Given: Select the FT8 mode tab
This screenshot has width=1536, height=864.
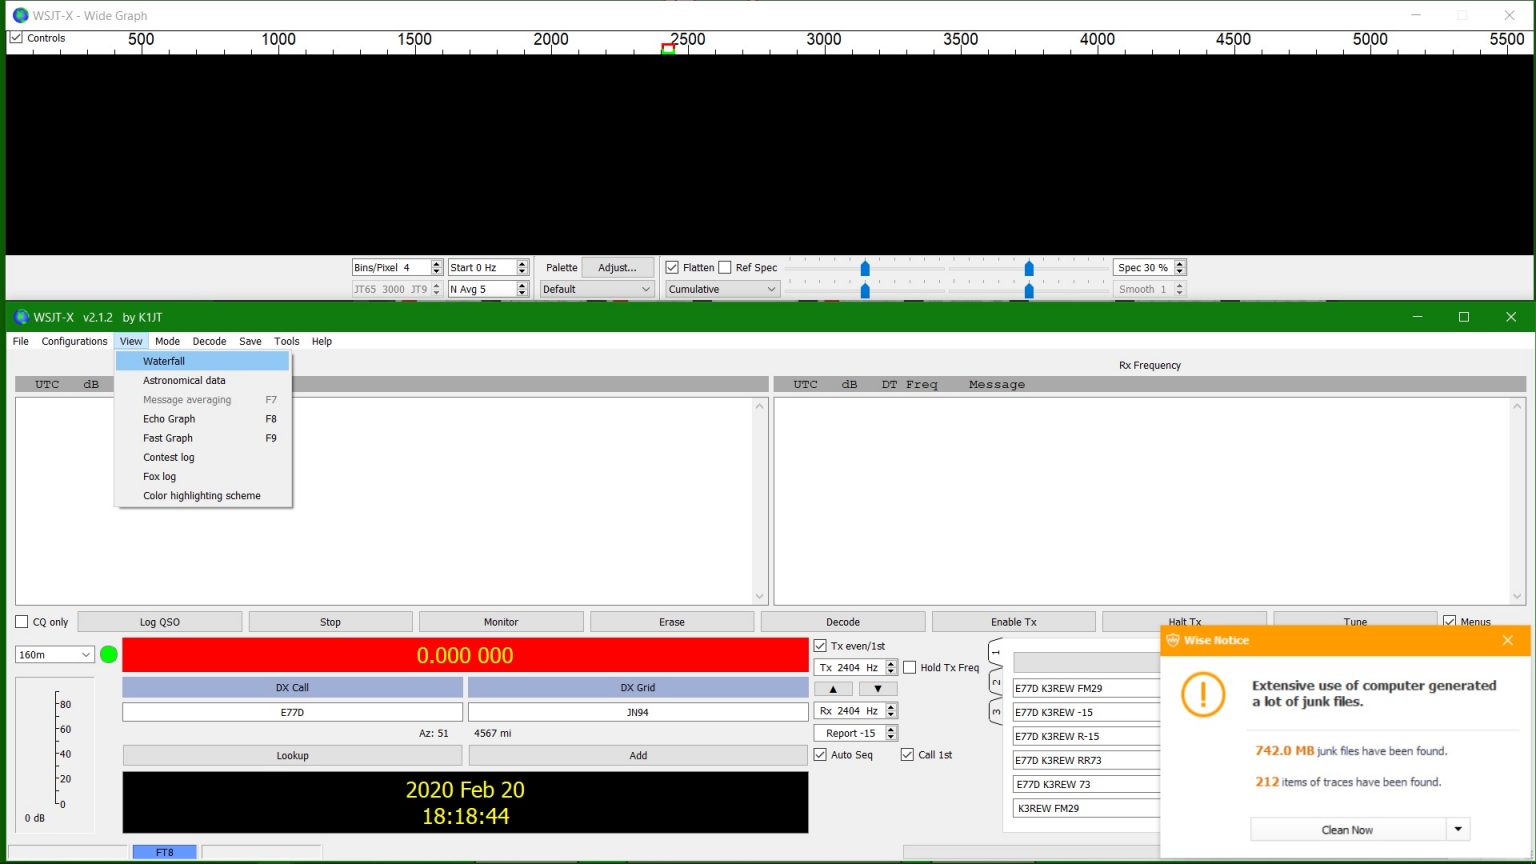Looking at the screenshot, I should 163,851.
